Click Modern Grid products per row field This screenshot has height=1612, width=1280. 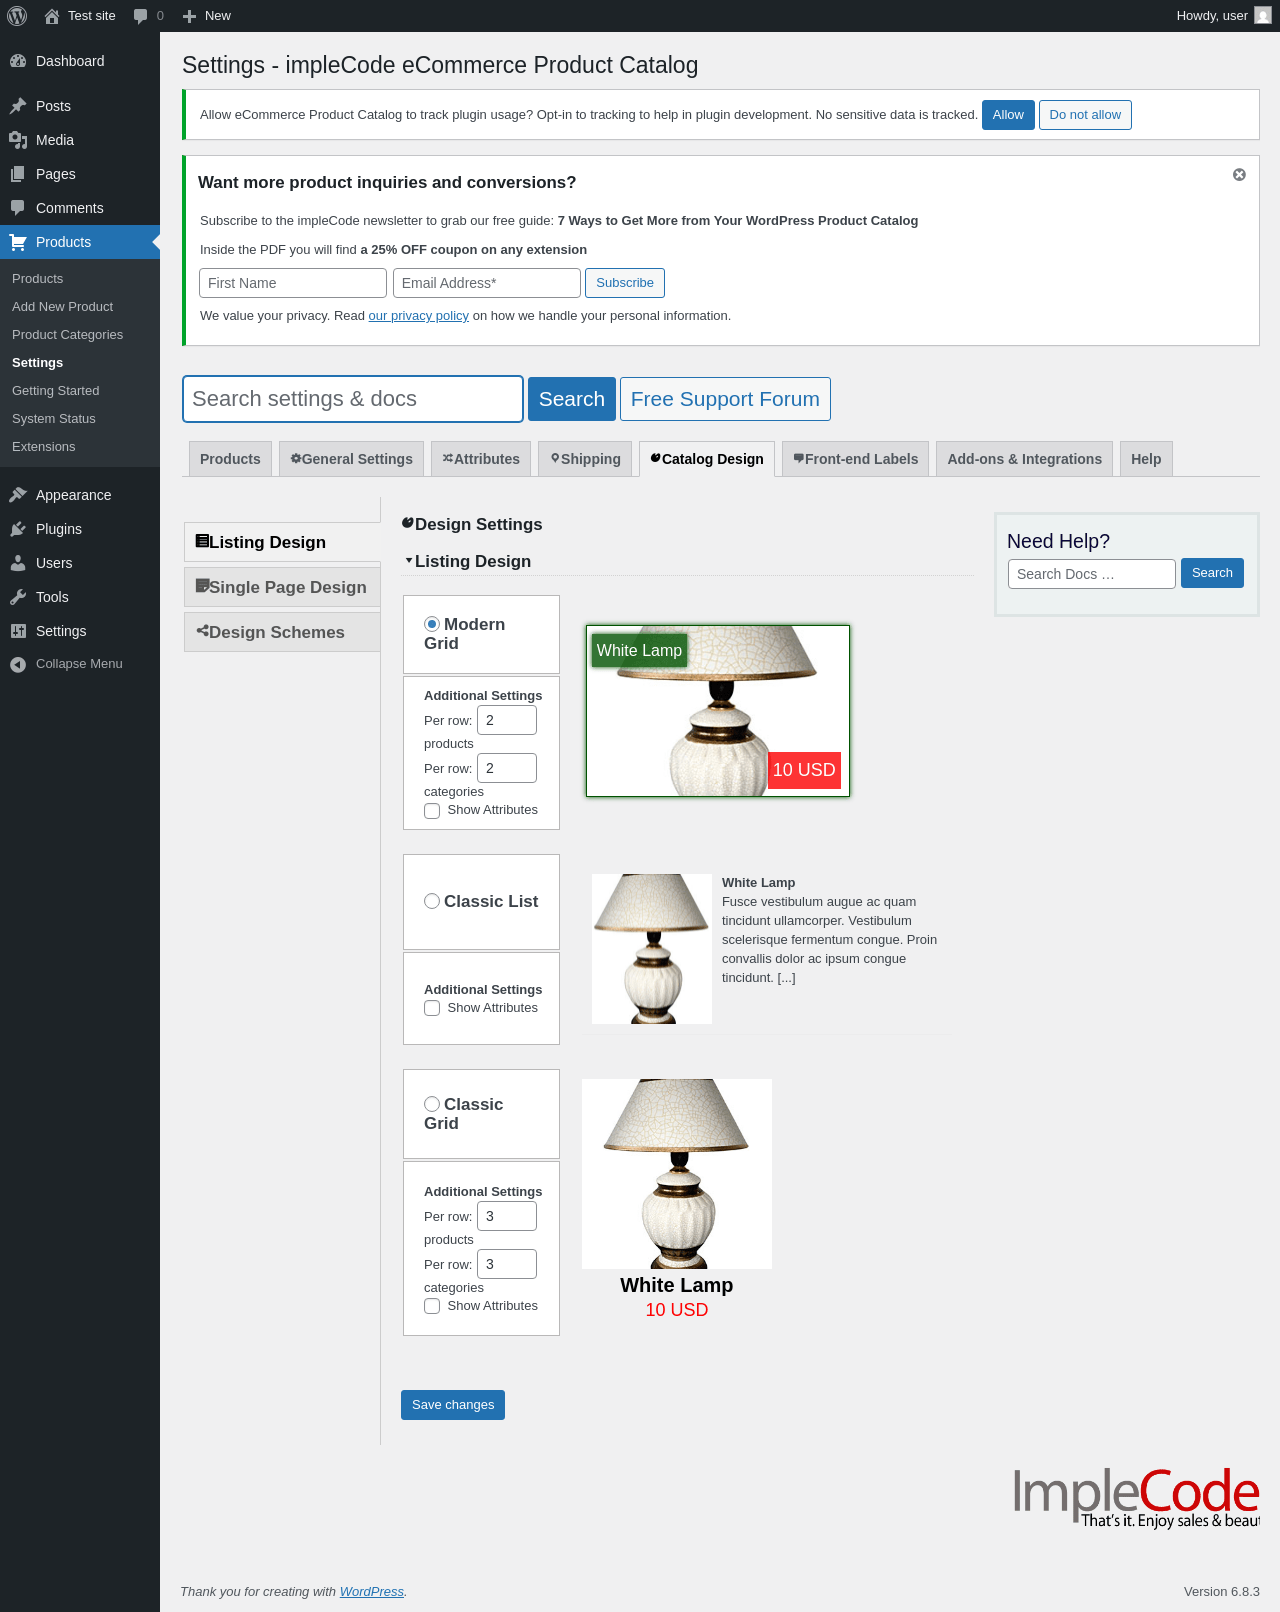tap(507, 720)
